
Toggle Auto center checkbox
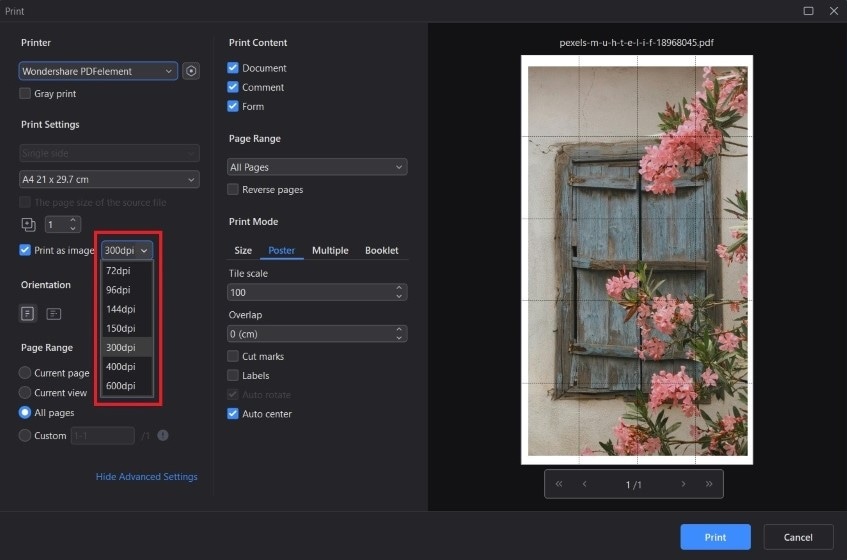click(x=233, y=414)
